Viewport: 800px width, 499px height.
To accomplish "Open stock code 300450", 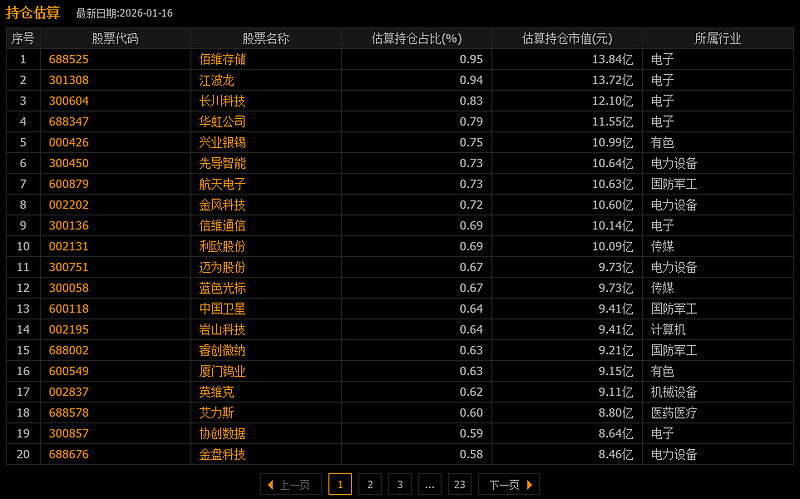I will [x=69, y=163].
